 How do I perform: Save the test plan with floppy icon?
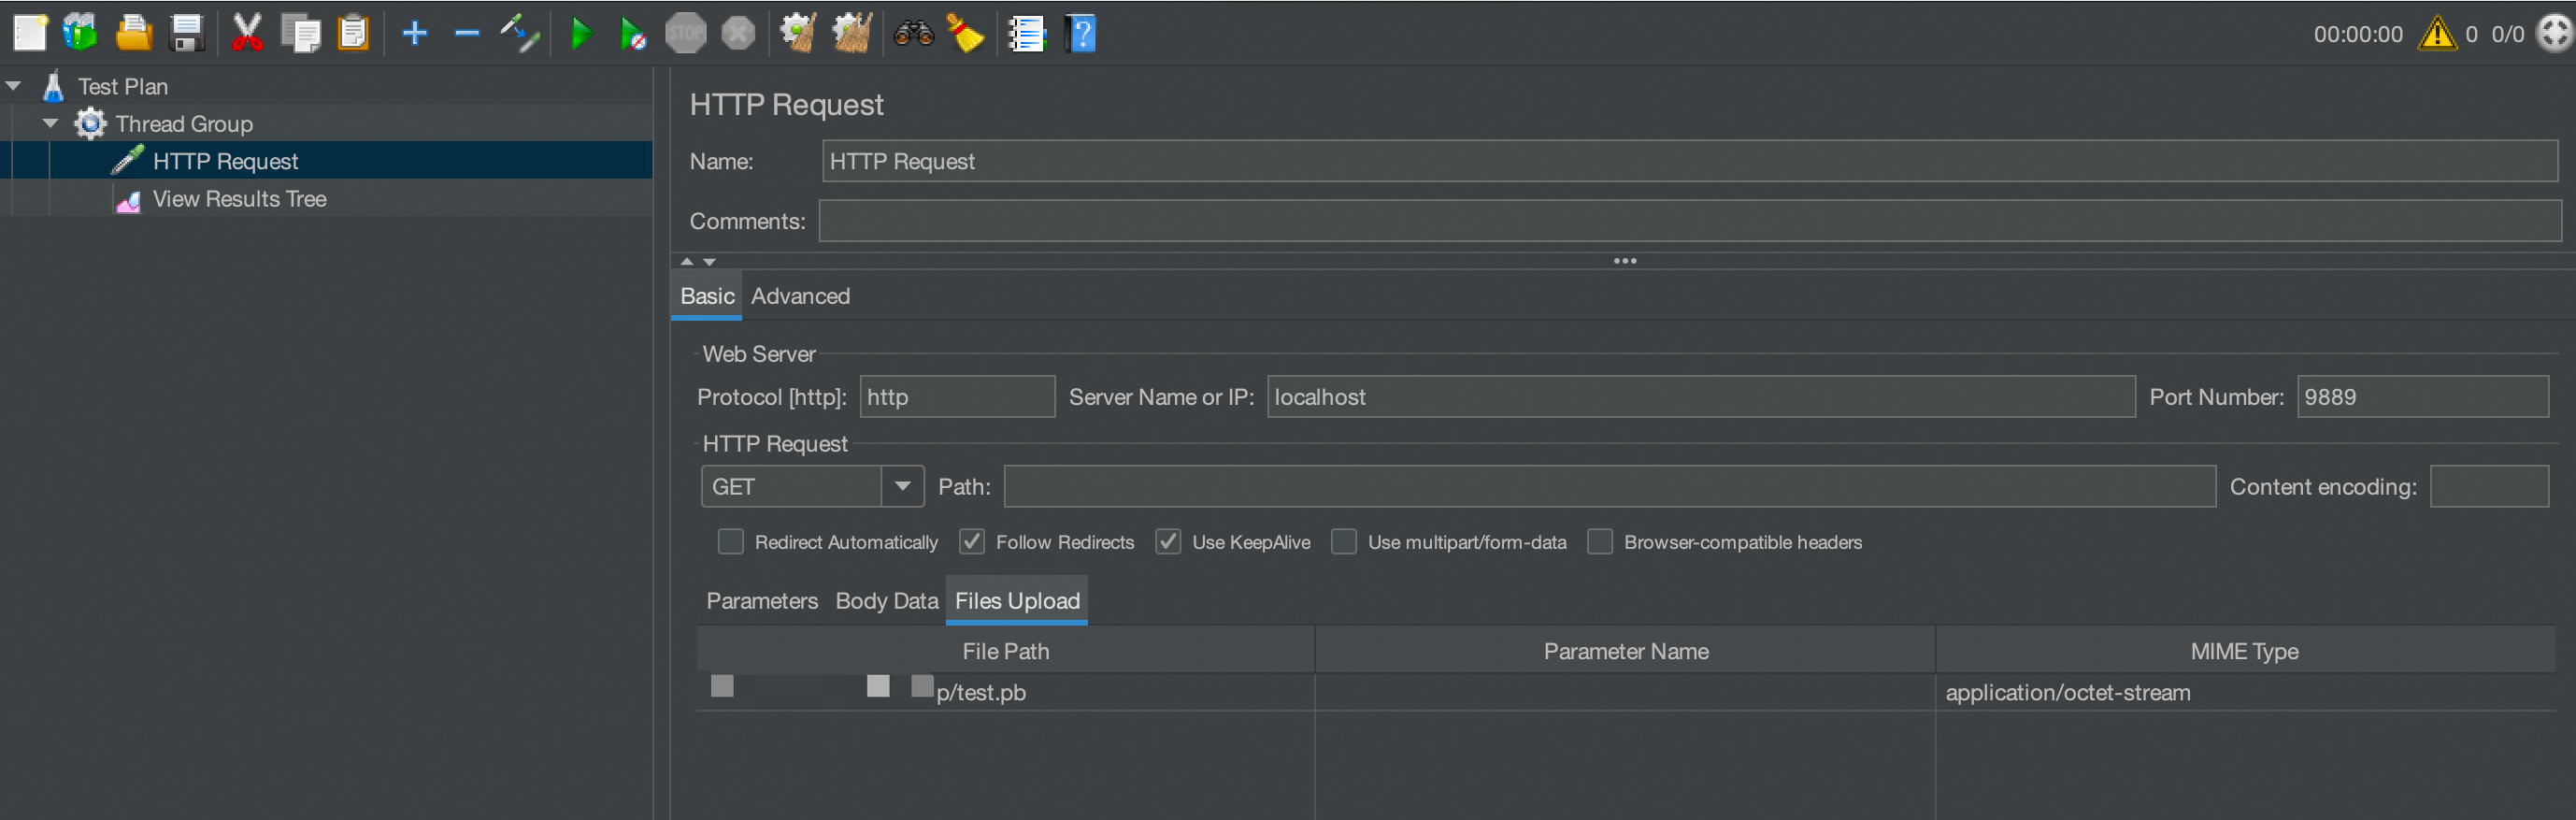187,33
